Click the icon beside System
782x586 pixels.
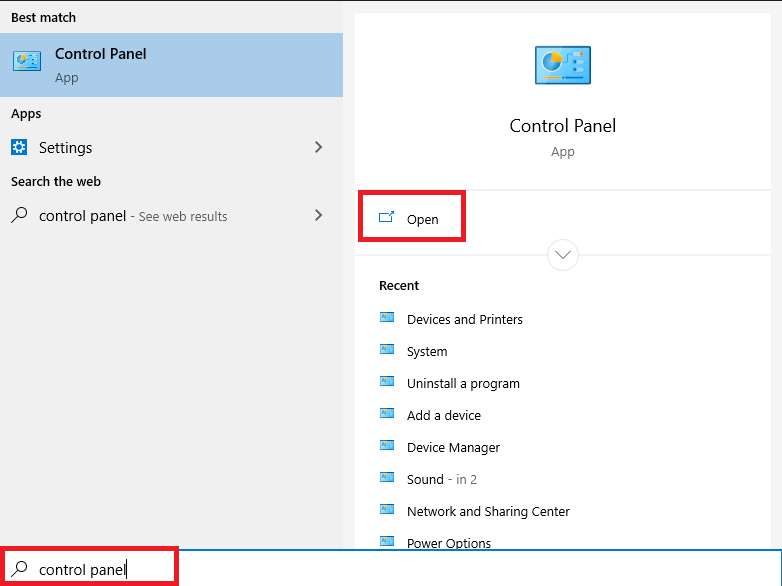tap(387, 349)
